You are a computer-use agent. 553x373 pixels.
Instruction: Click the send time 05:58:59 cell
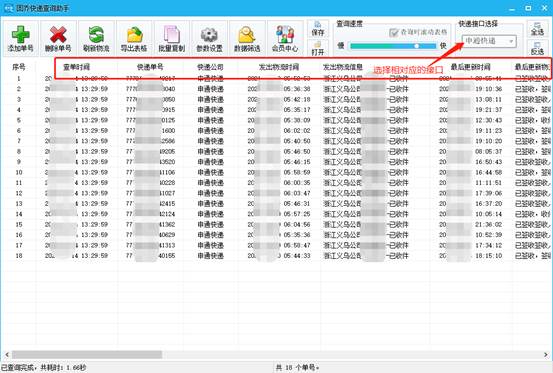tap(297, 172)
